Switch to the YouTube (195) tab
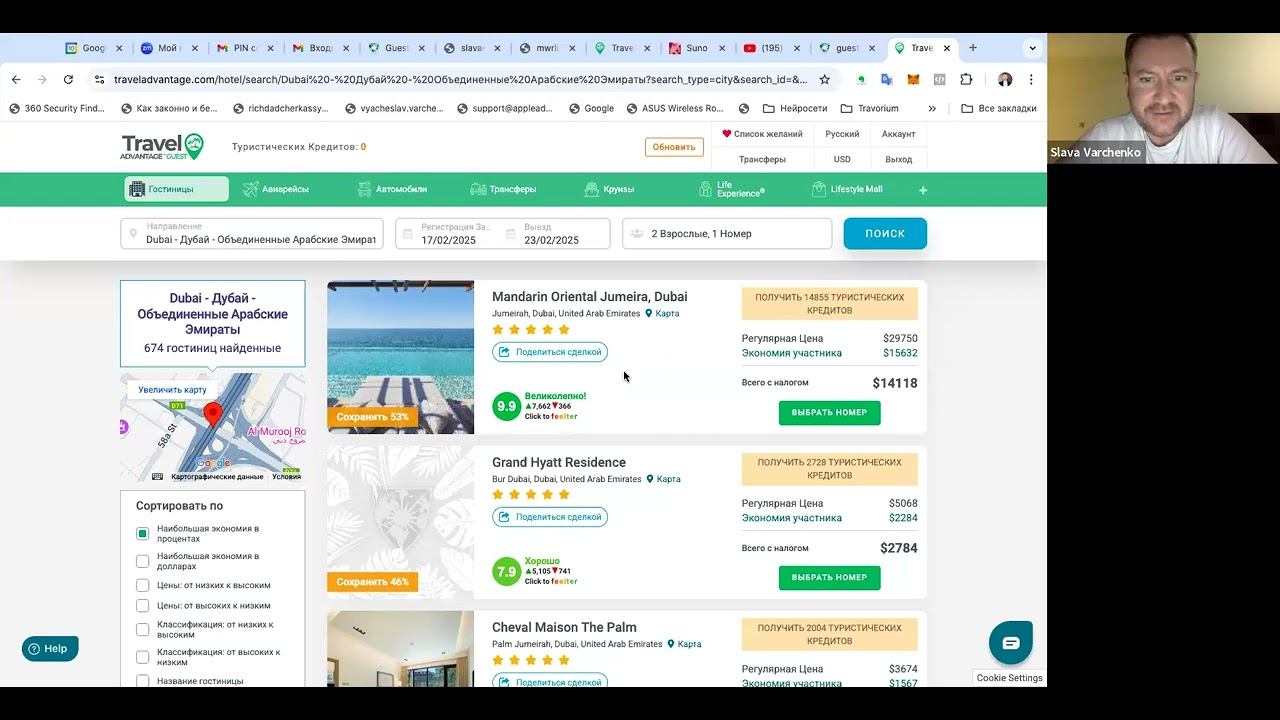The image size is (1280, 720). [x=771, y=48]
